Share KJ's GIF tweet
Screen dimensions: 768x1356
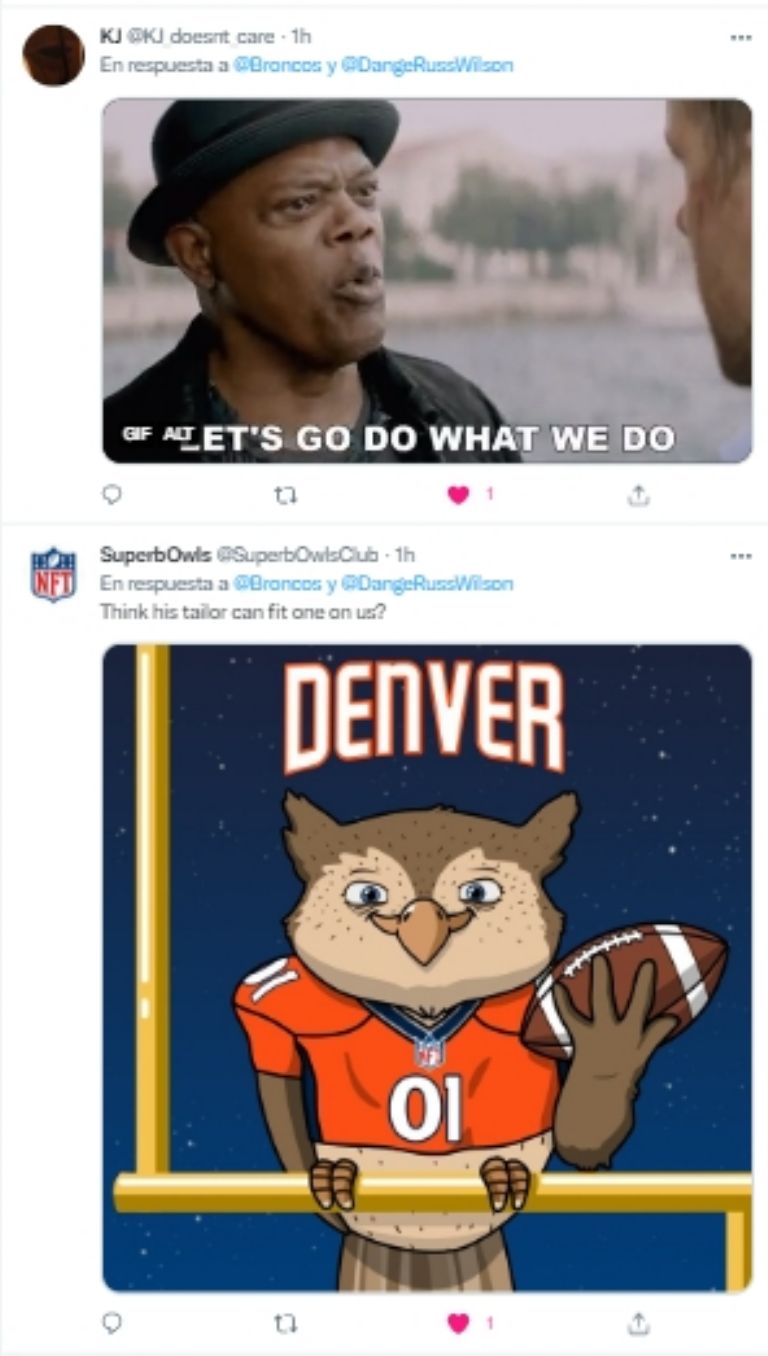(639, 494)
